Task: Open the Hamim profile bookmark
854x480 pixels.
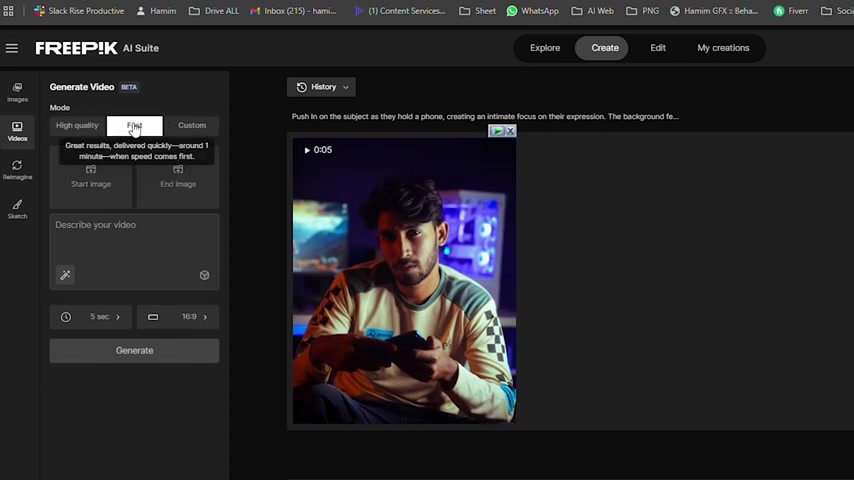Action: point(156,11)
